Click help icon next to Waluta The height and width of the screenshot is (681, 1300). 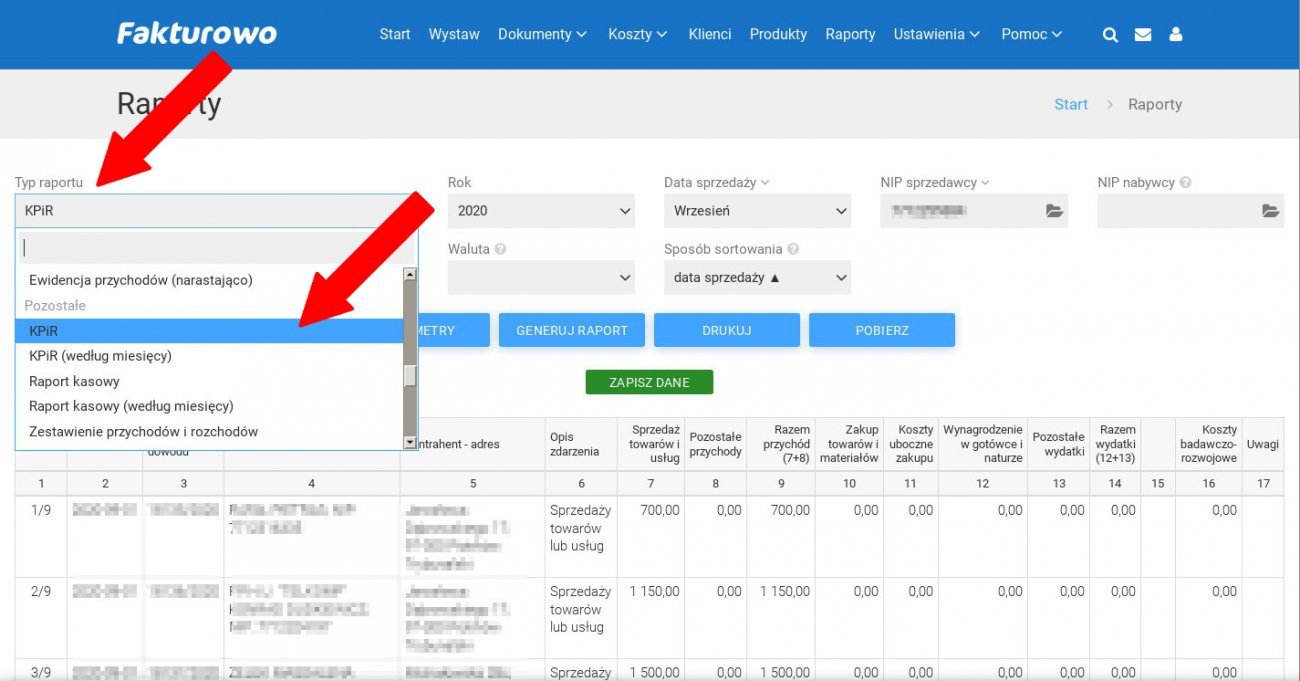tap(500, 249)
